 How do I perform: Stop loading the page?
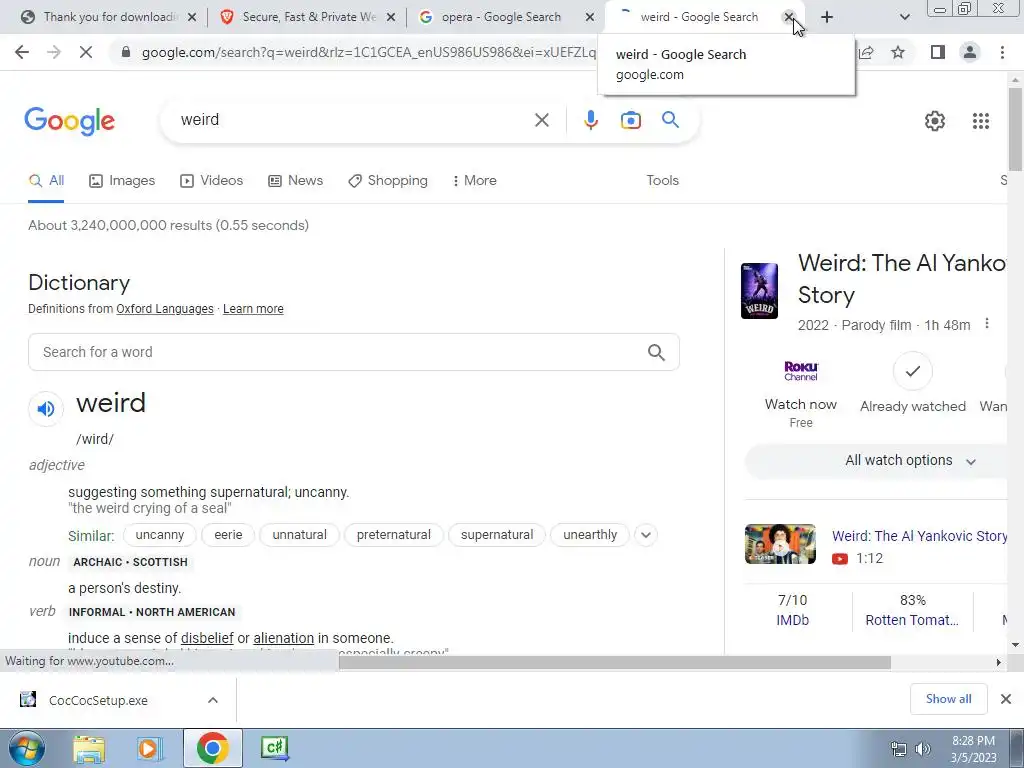[x=86, y=52]
